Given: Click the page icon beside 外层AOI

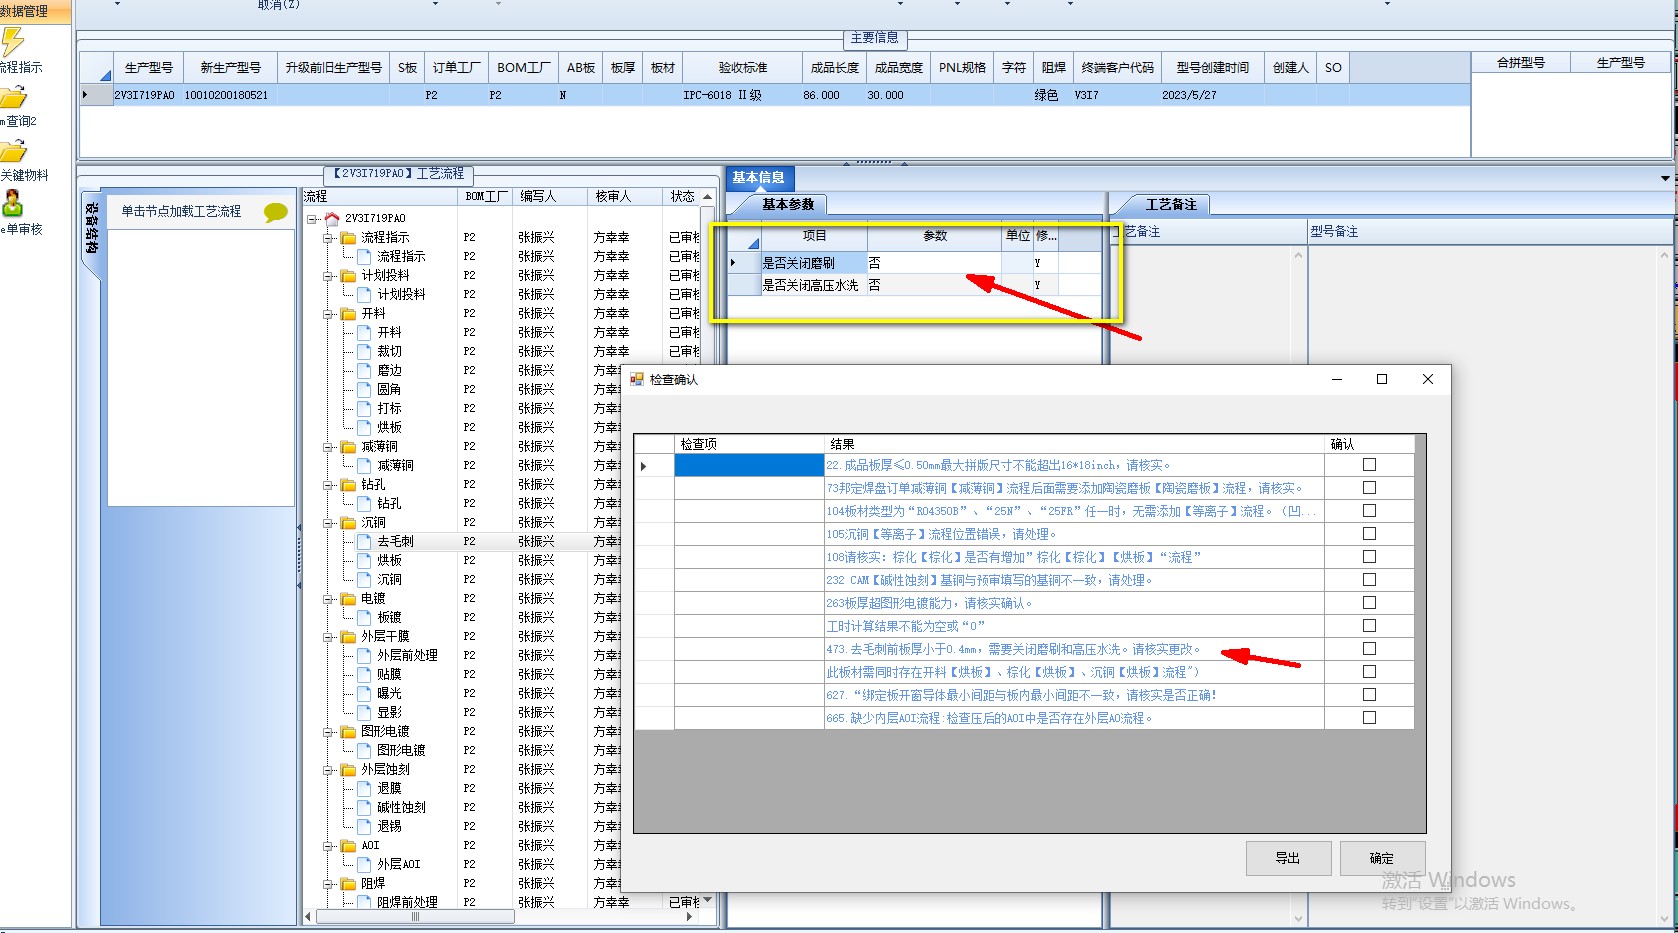Looking at the screenshot, I should pyautogui.click(x=364, y=864).
